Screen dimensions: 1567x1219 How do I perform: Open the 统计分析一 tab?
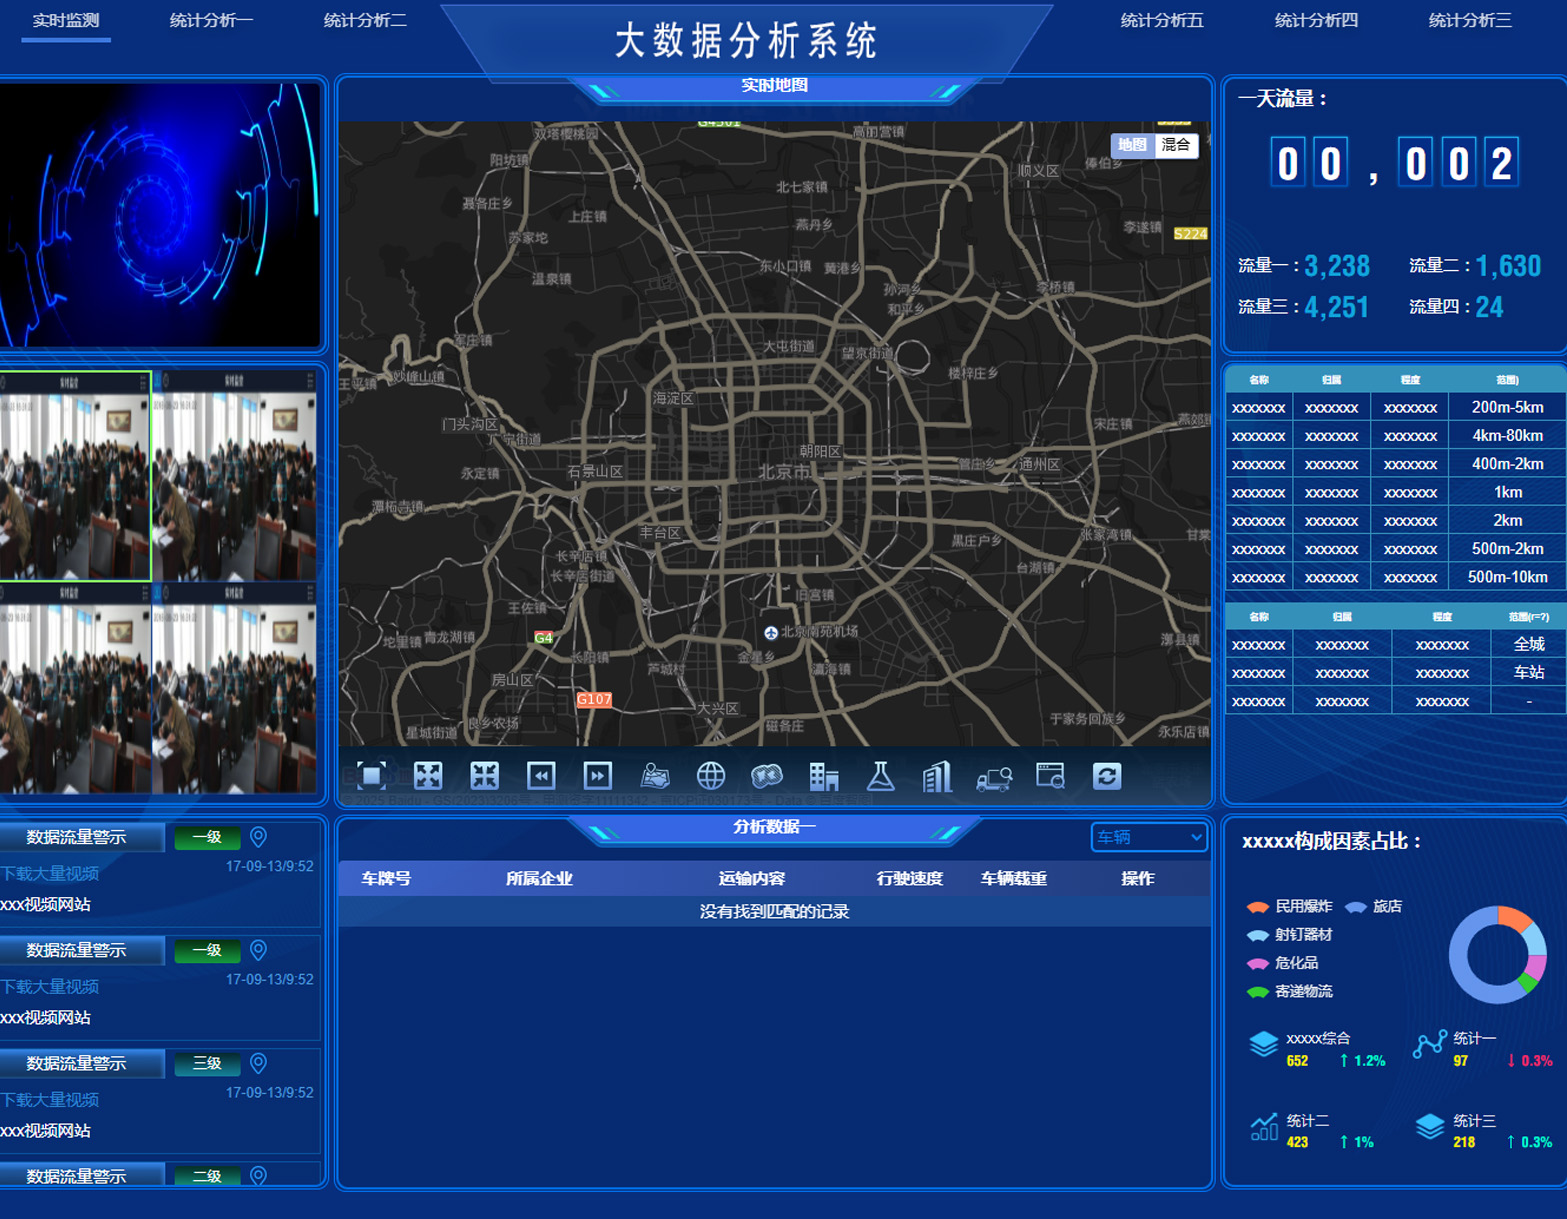pos(211,20)
